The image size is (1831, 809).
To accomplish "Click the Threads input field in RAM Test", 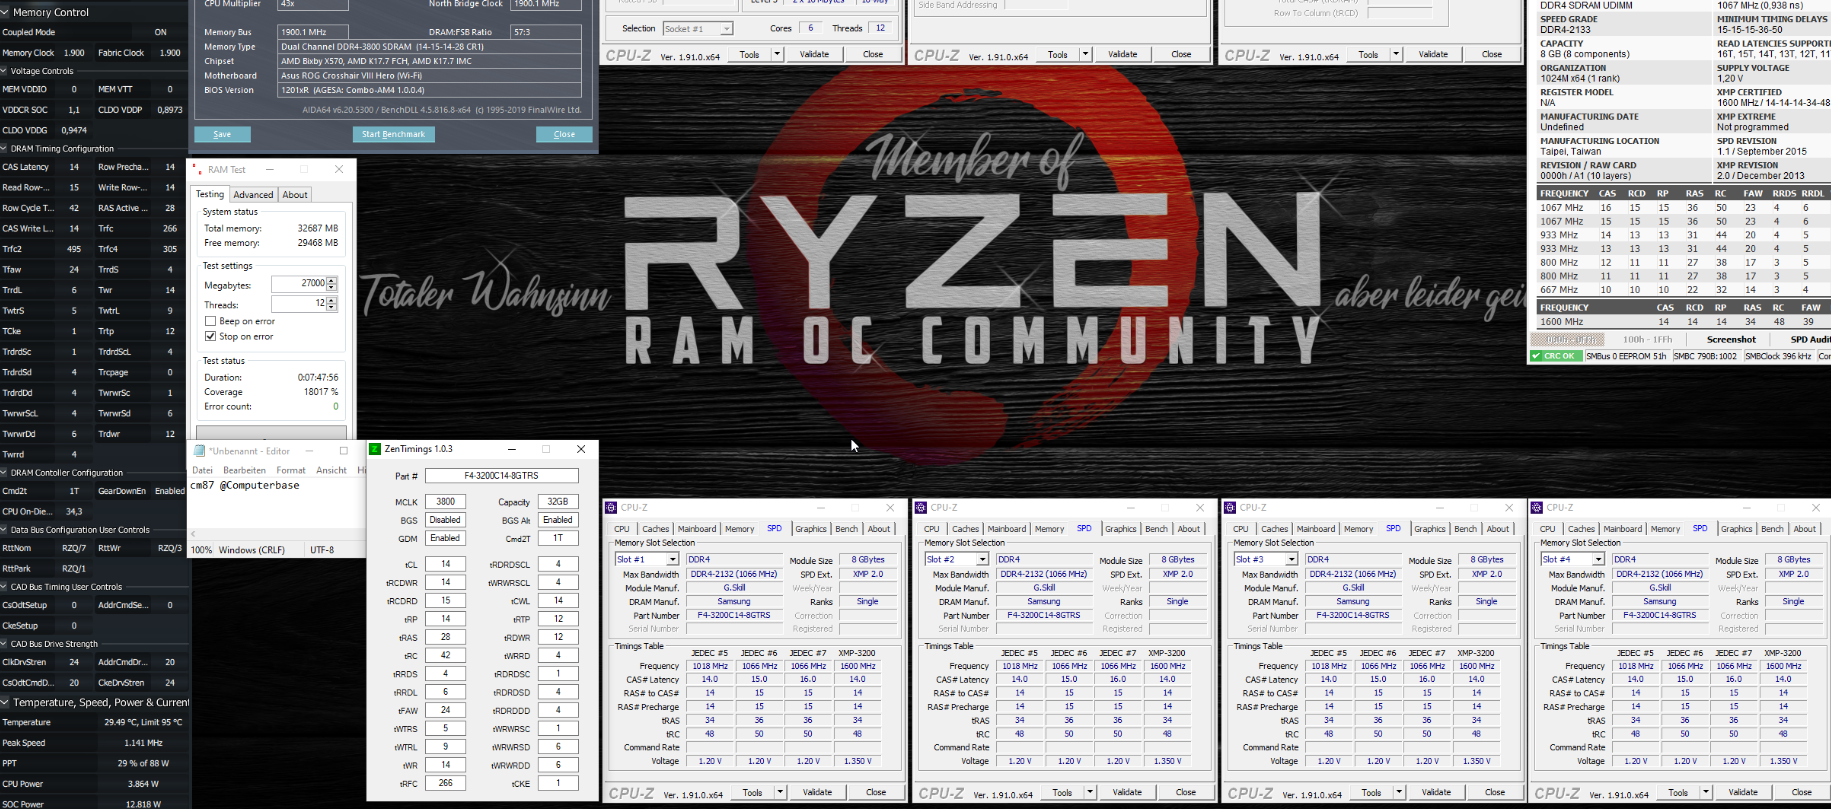I will (299, 304).
